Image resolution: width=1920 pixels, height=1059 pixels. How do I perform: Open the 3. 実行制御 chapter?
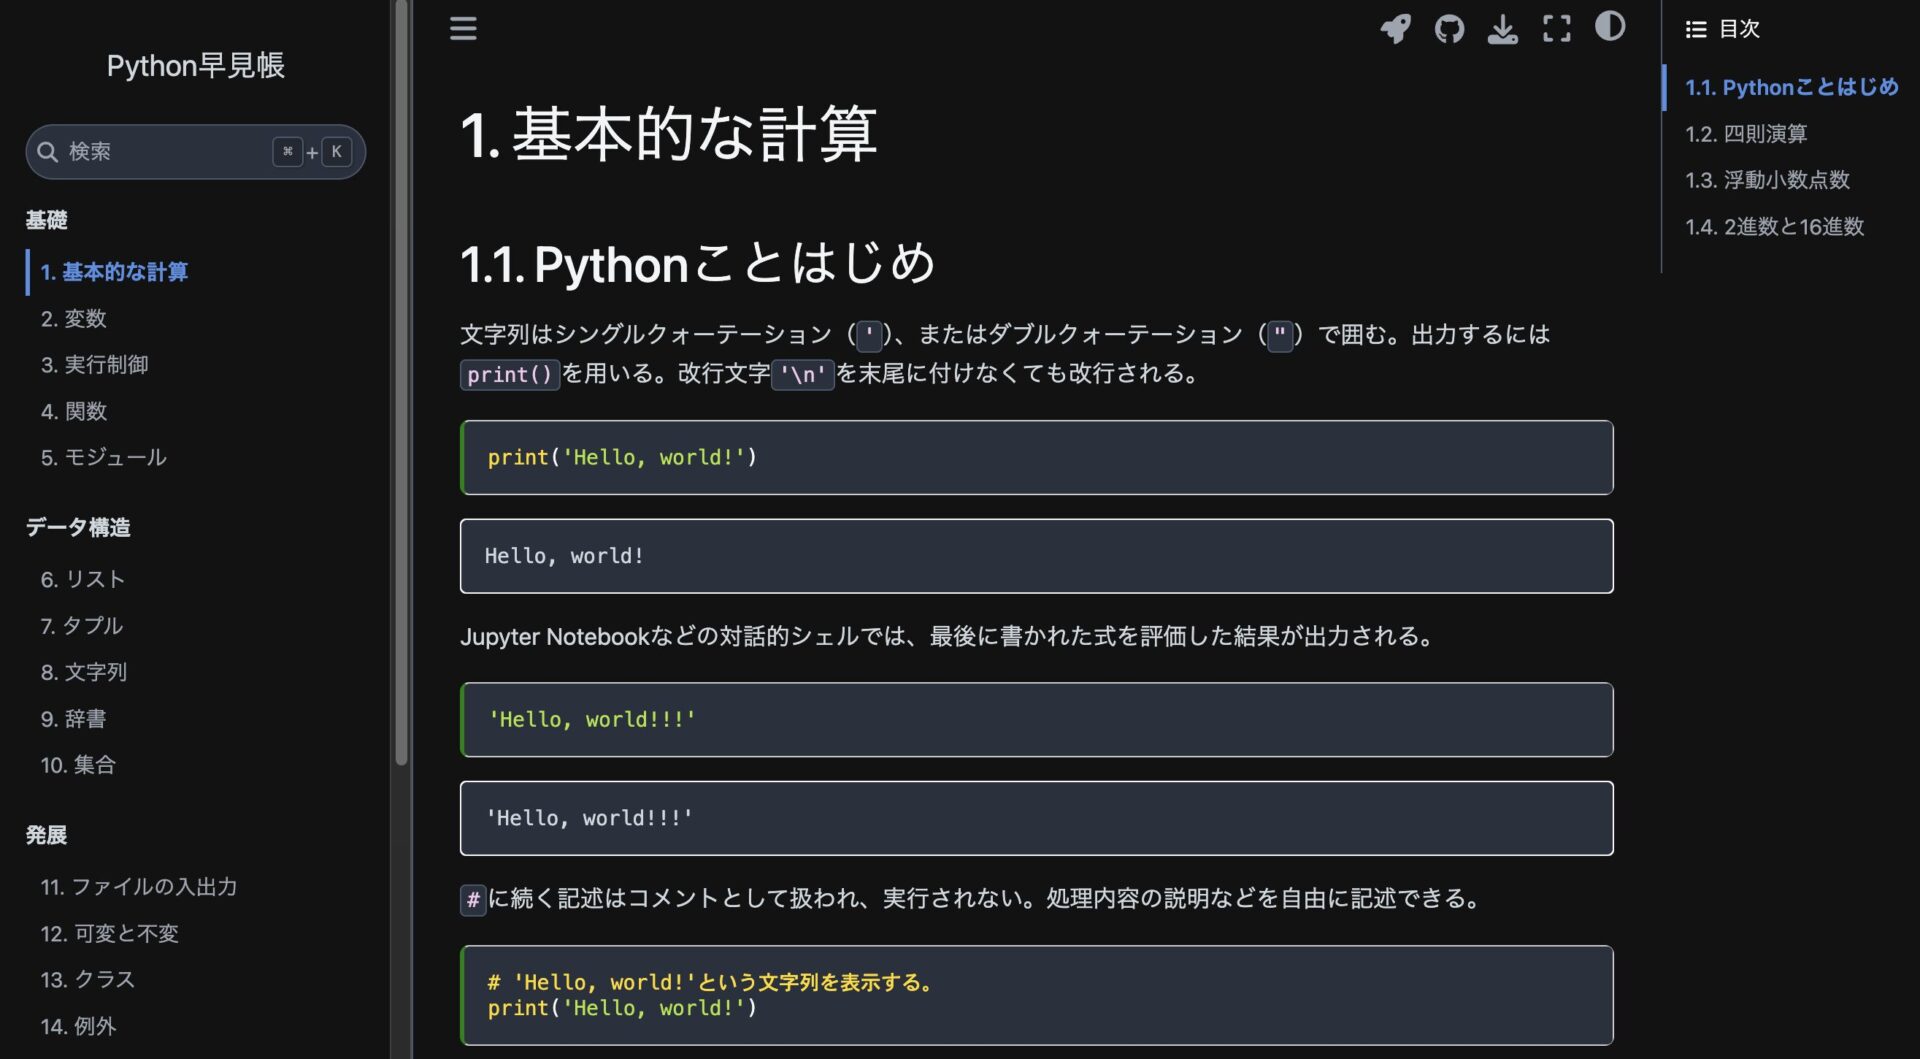point(94,364)
